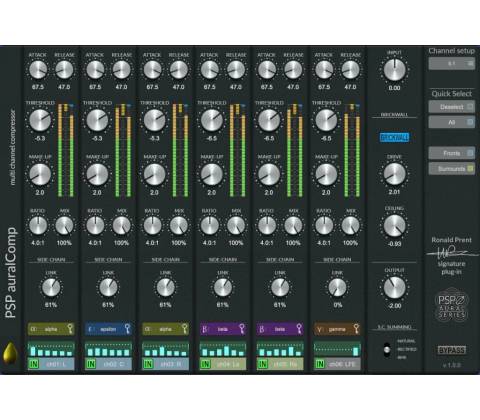This screenshot has height=420, width=480.
Task: Click the ch01 L channel name label
Action: 57,364
